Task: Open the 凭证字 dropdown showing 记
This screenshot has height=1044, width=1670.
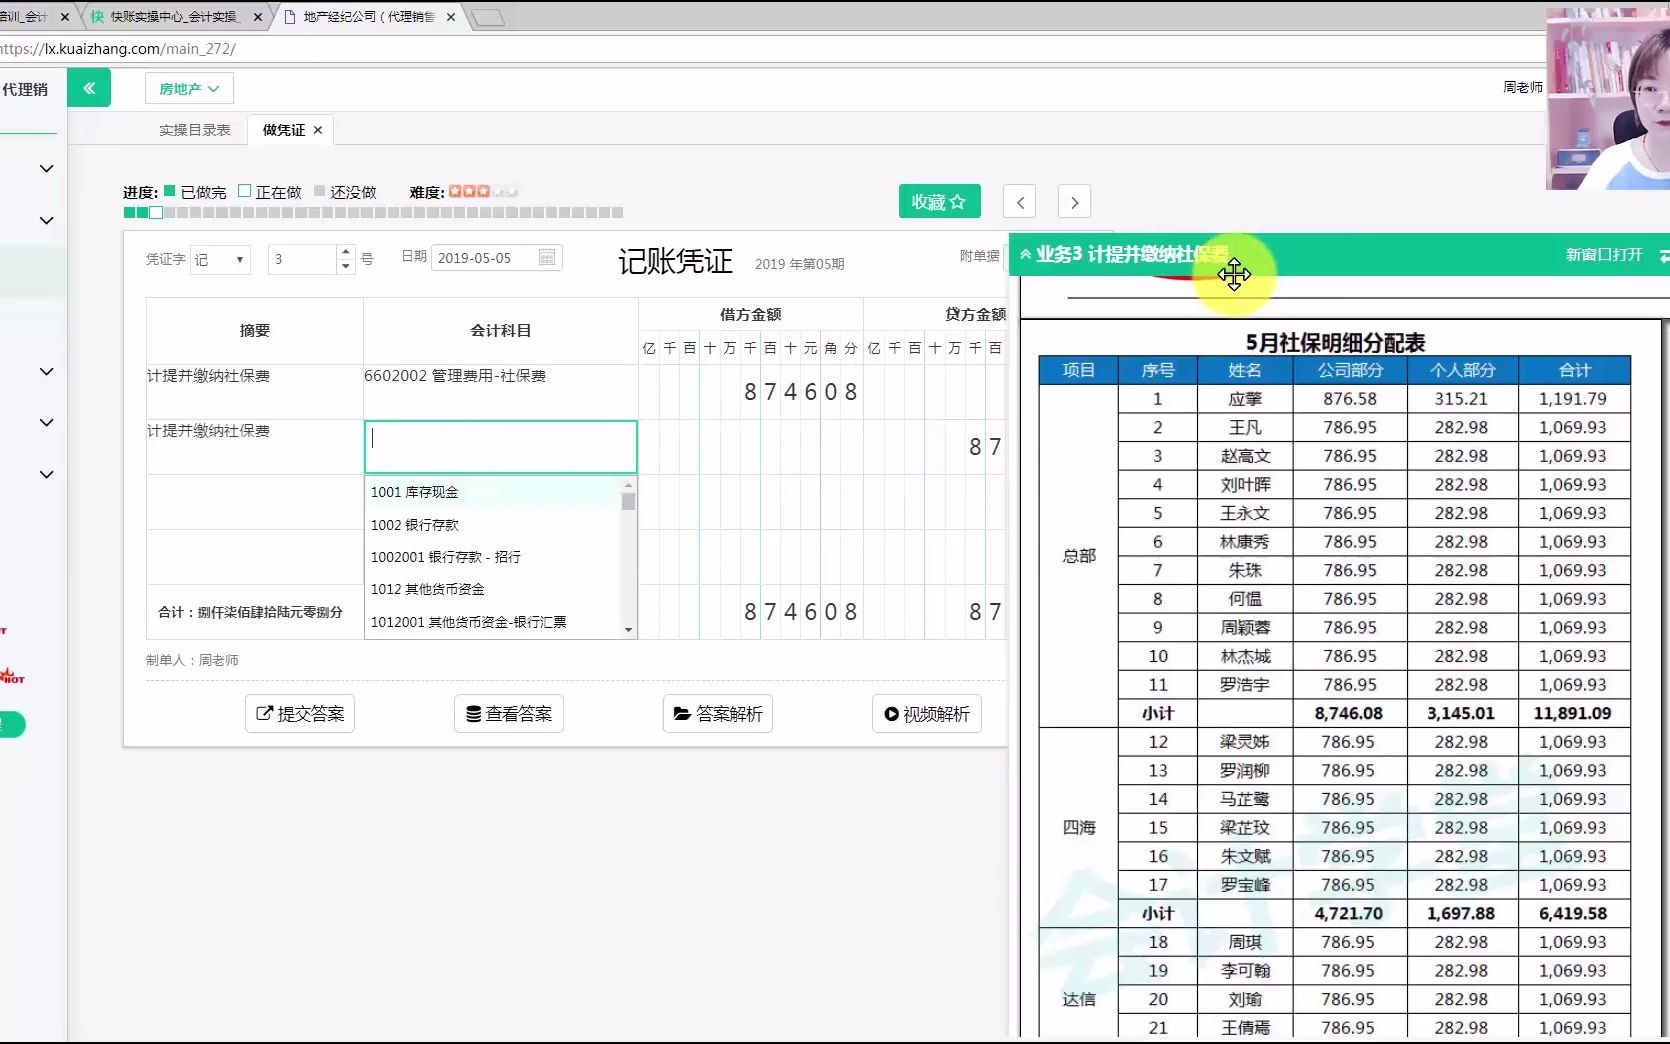Action: (x=219, y=258)
